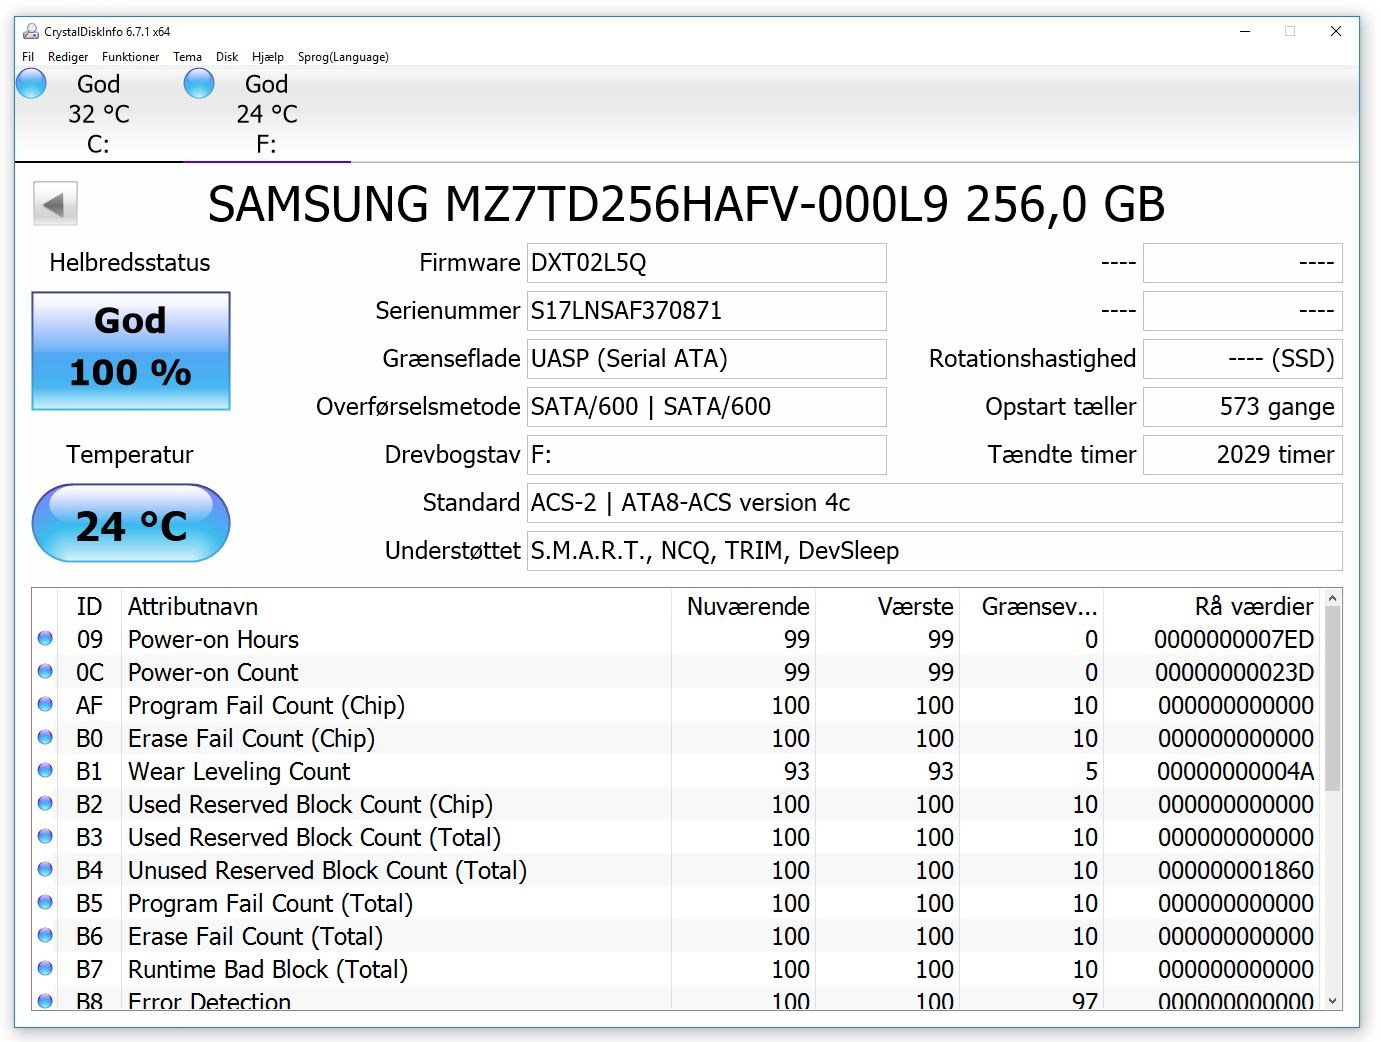Click status dot for Power-on Count row
This screenshot has width=1381, height=1042.
click(x=45, y=671)
